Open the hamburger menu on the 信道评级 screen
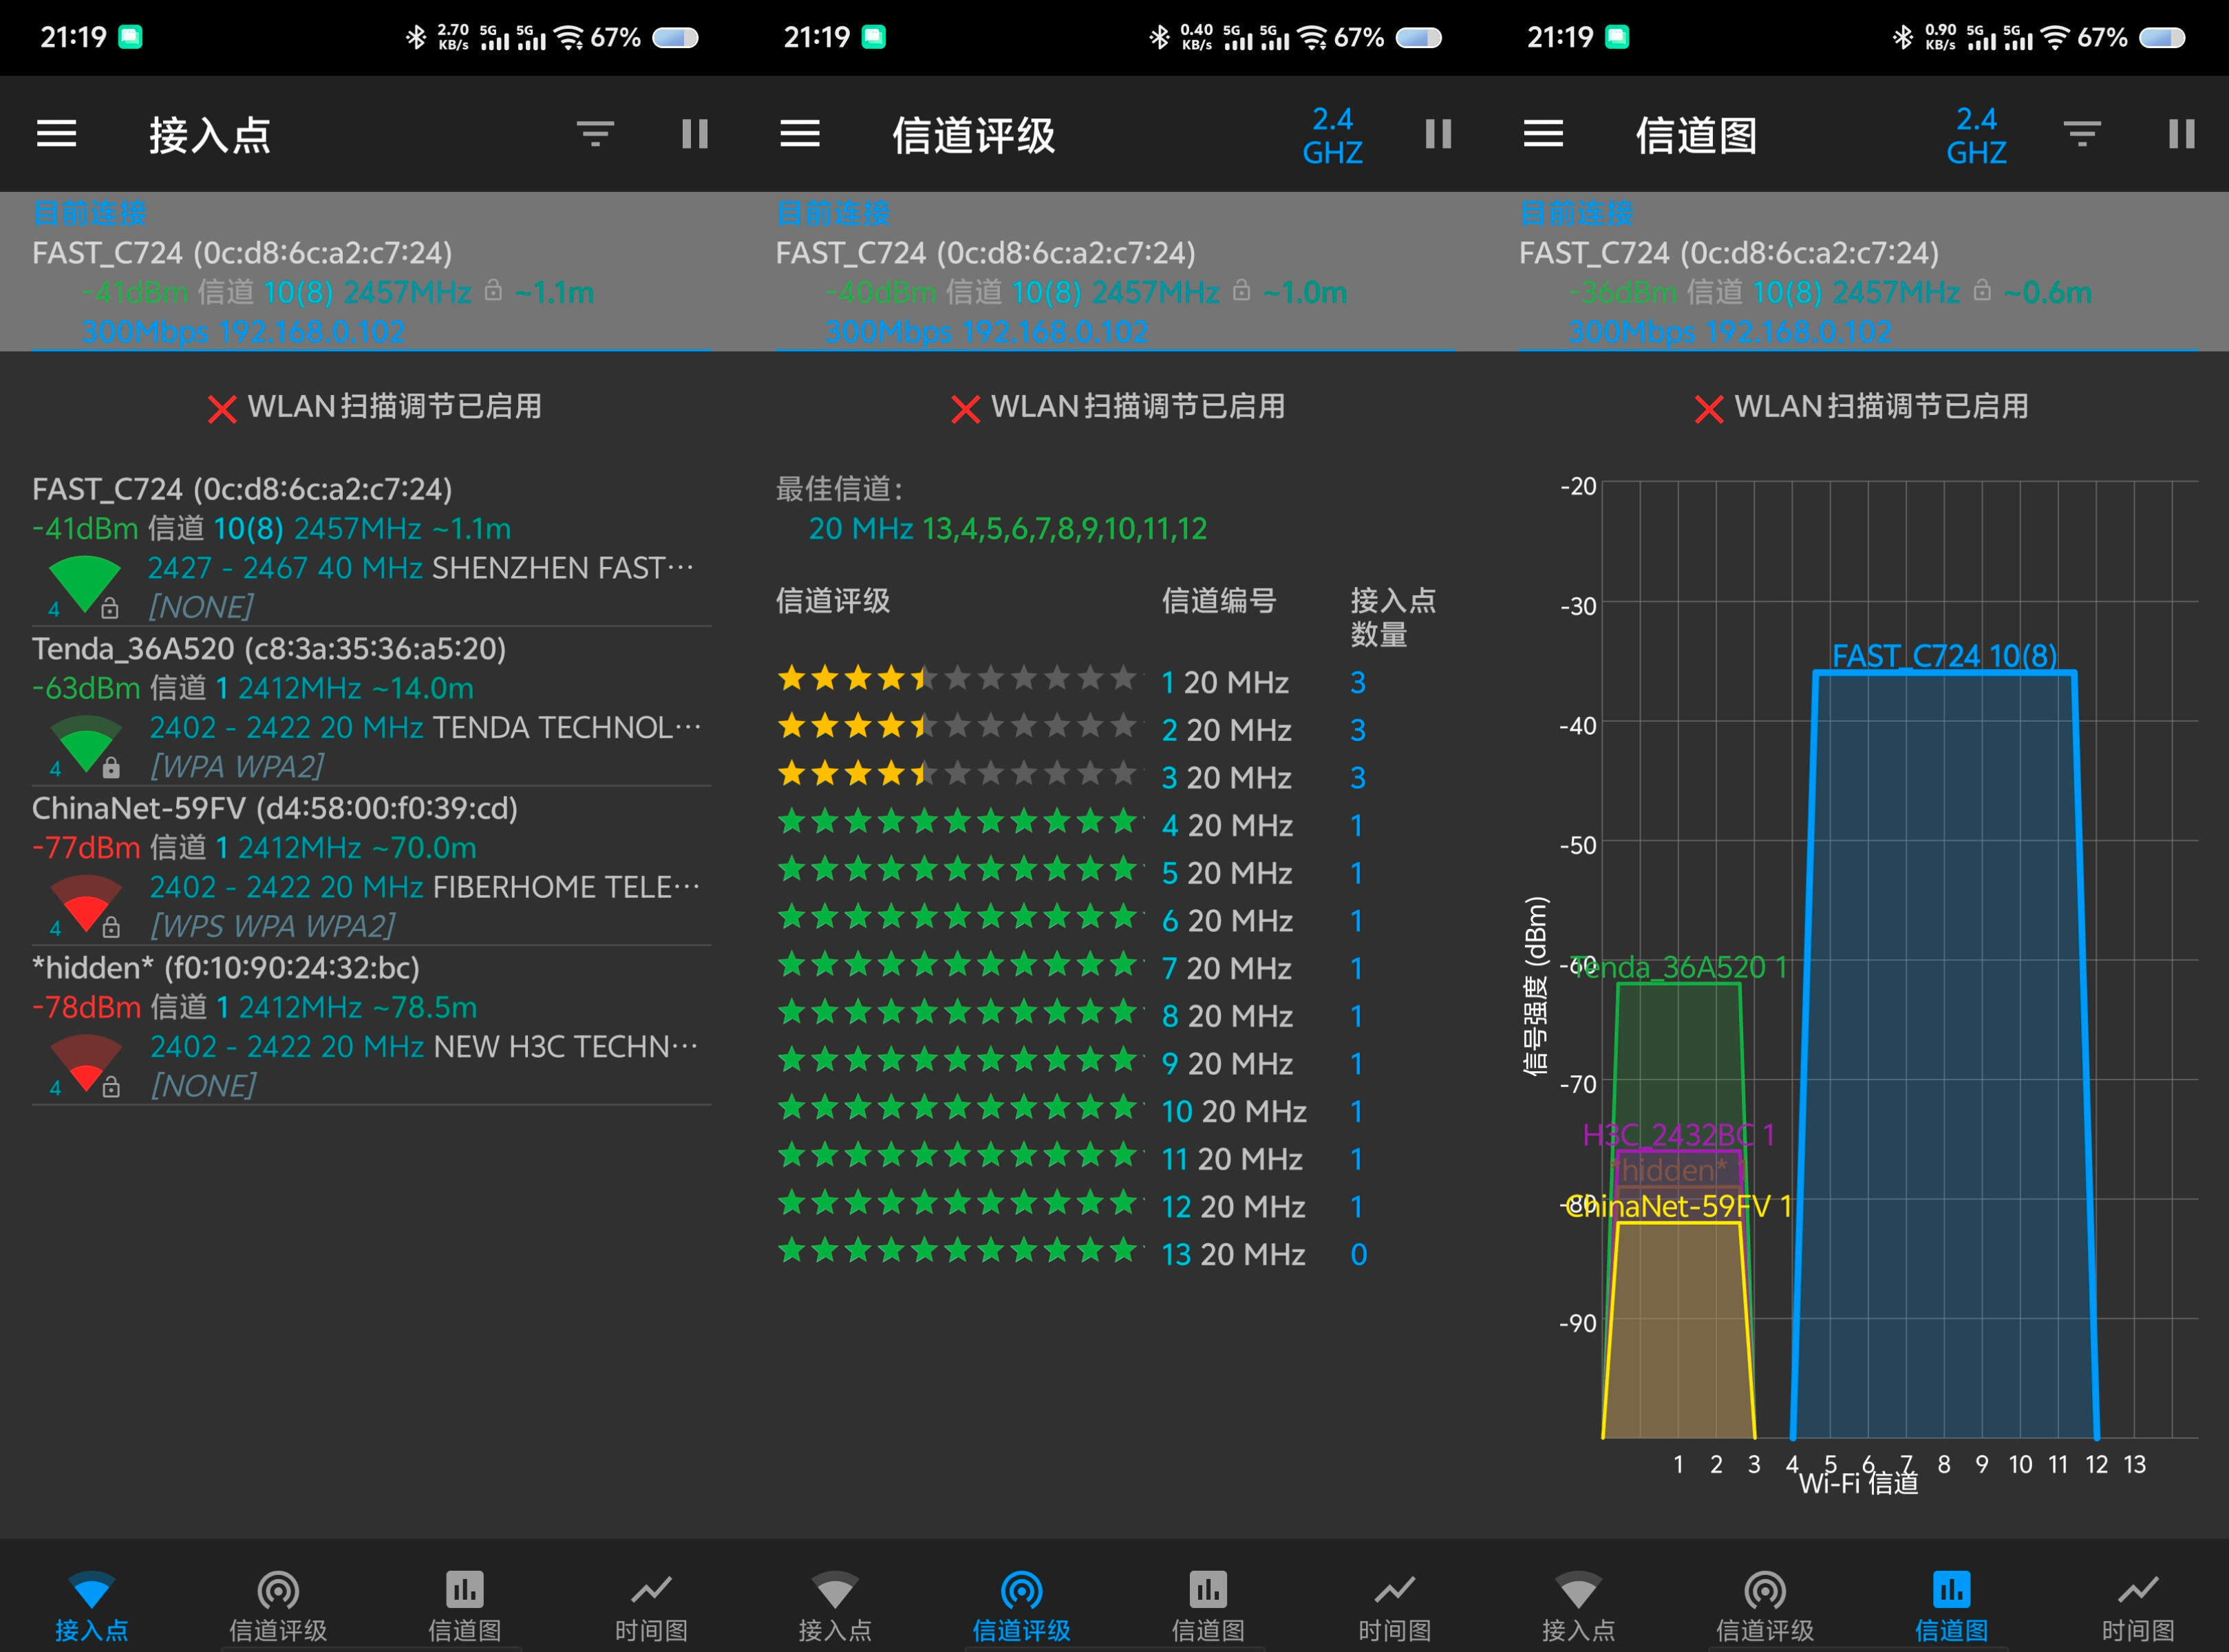This screenshot has height=1652, width=2229. pyautogui.click(x=800, y=134)
